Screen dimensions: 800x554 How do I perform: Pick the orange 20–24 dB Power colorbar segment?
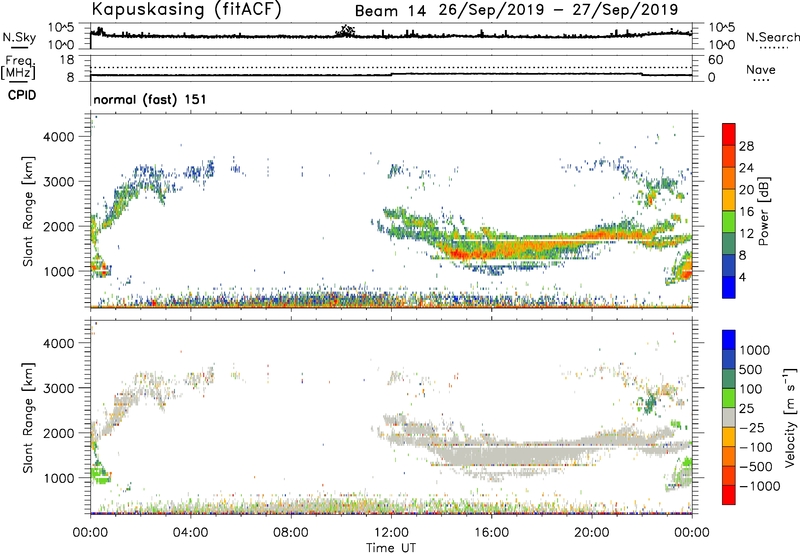(729, 178)
